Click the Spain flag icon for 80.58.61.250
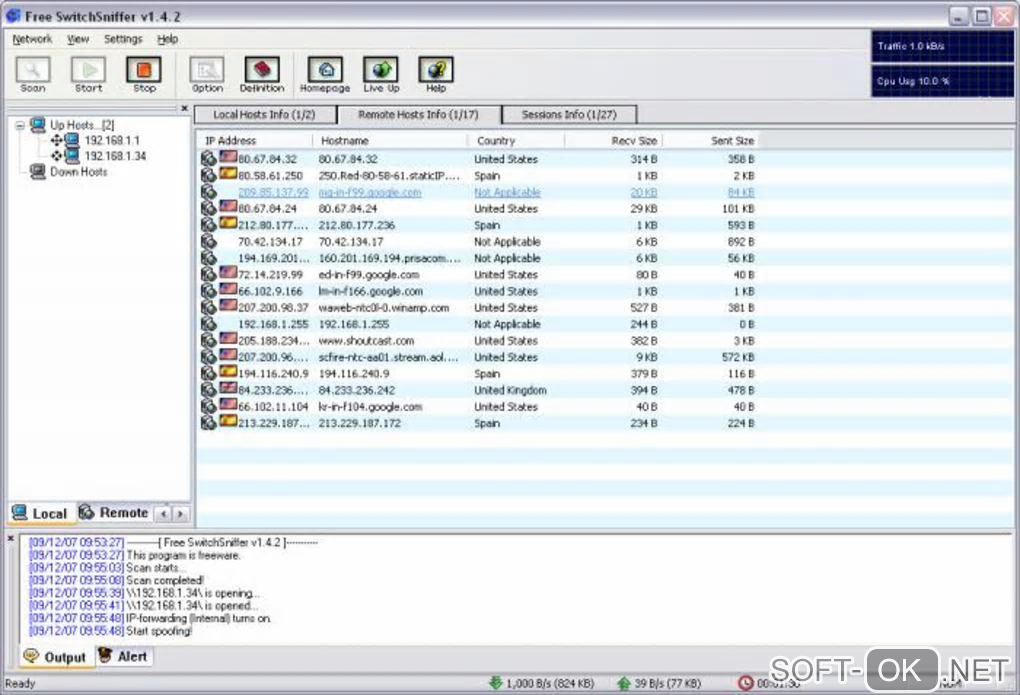The image size is (1020, 695). click(228, 174)
